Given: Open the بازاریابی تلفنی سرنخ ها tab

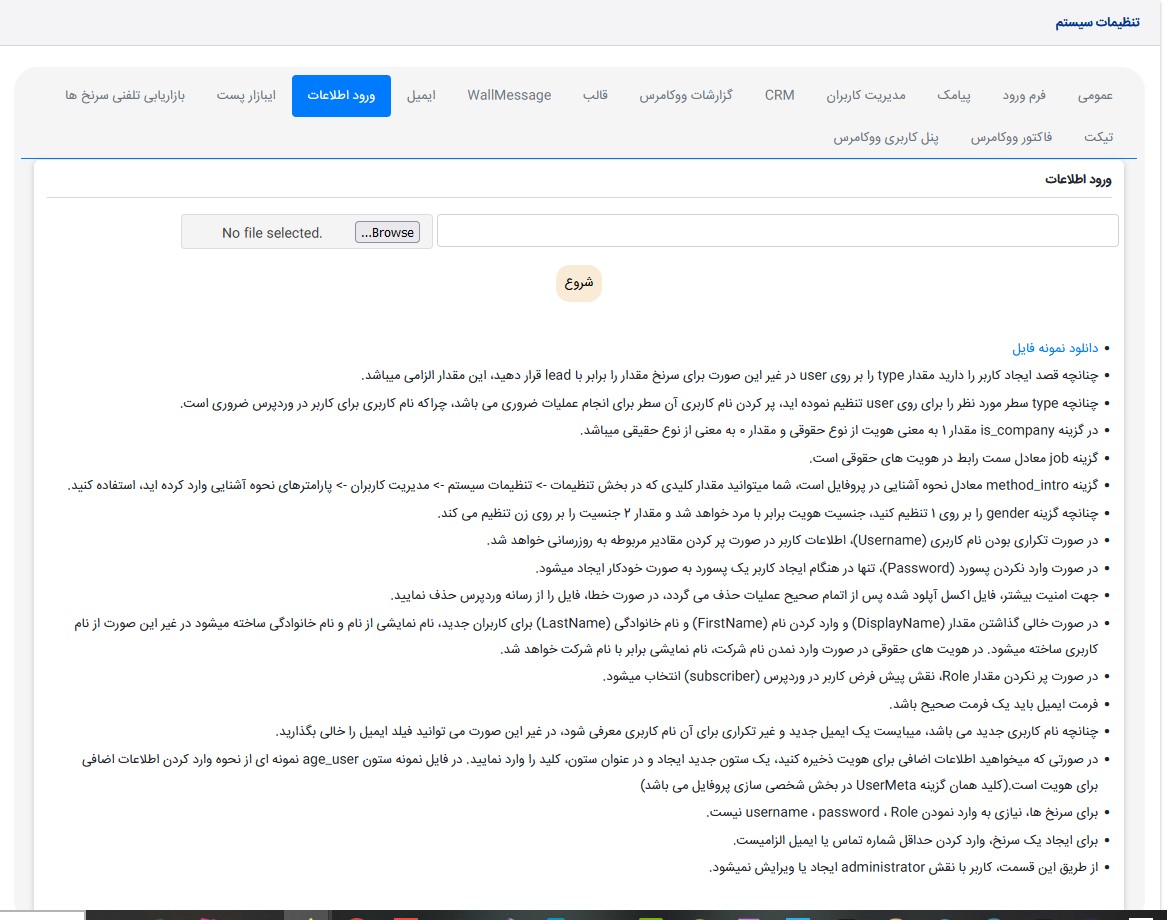Looking at the screenshot, I should [125, 96].
